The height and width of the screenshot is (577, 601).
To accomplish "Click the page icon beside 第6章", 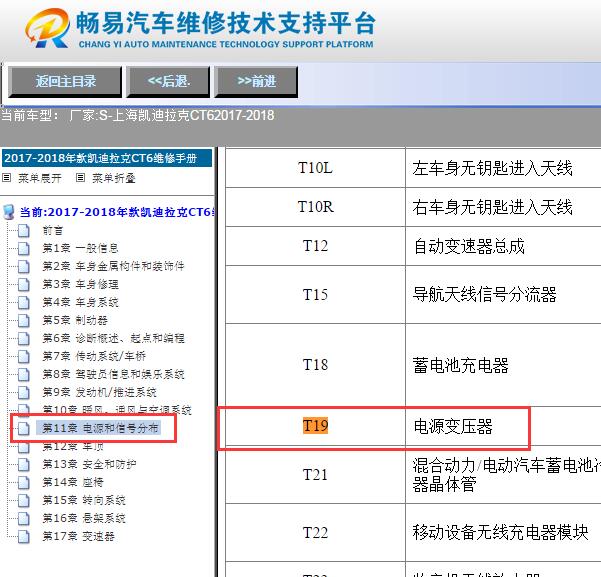I will [x=24, y=338].
